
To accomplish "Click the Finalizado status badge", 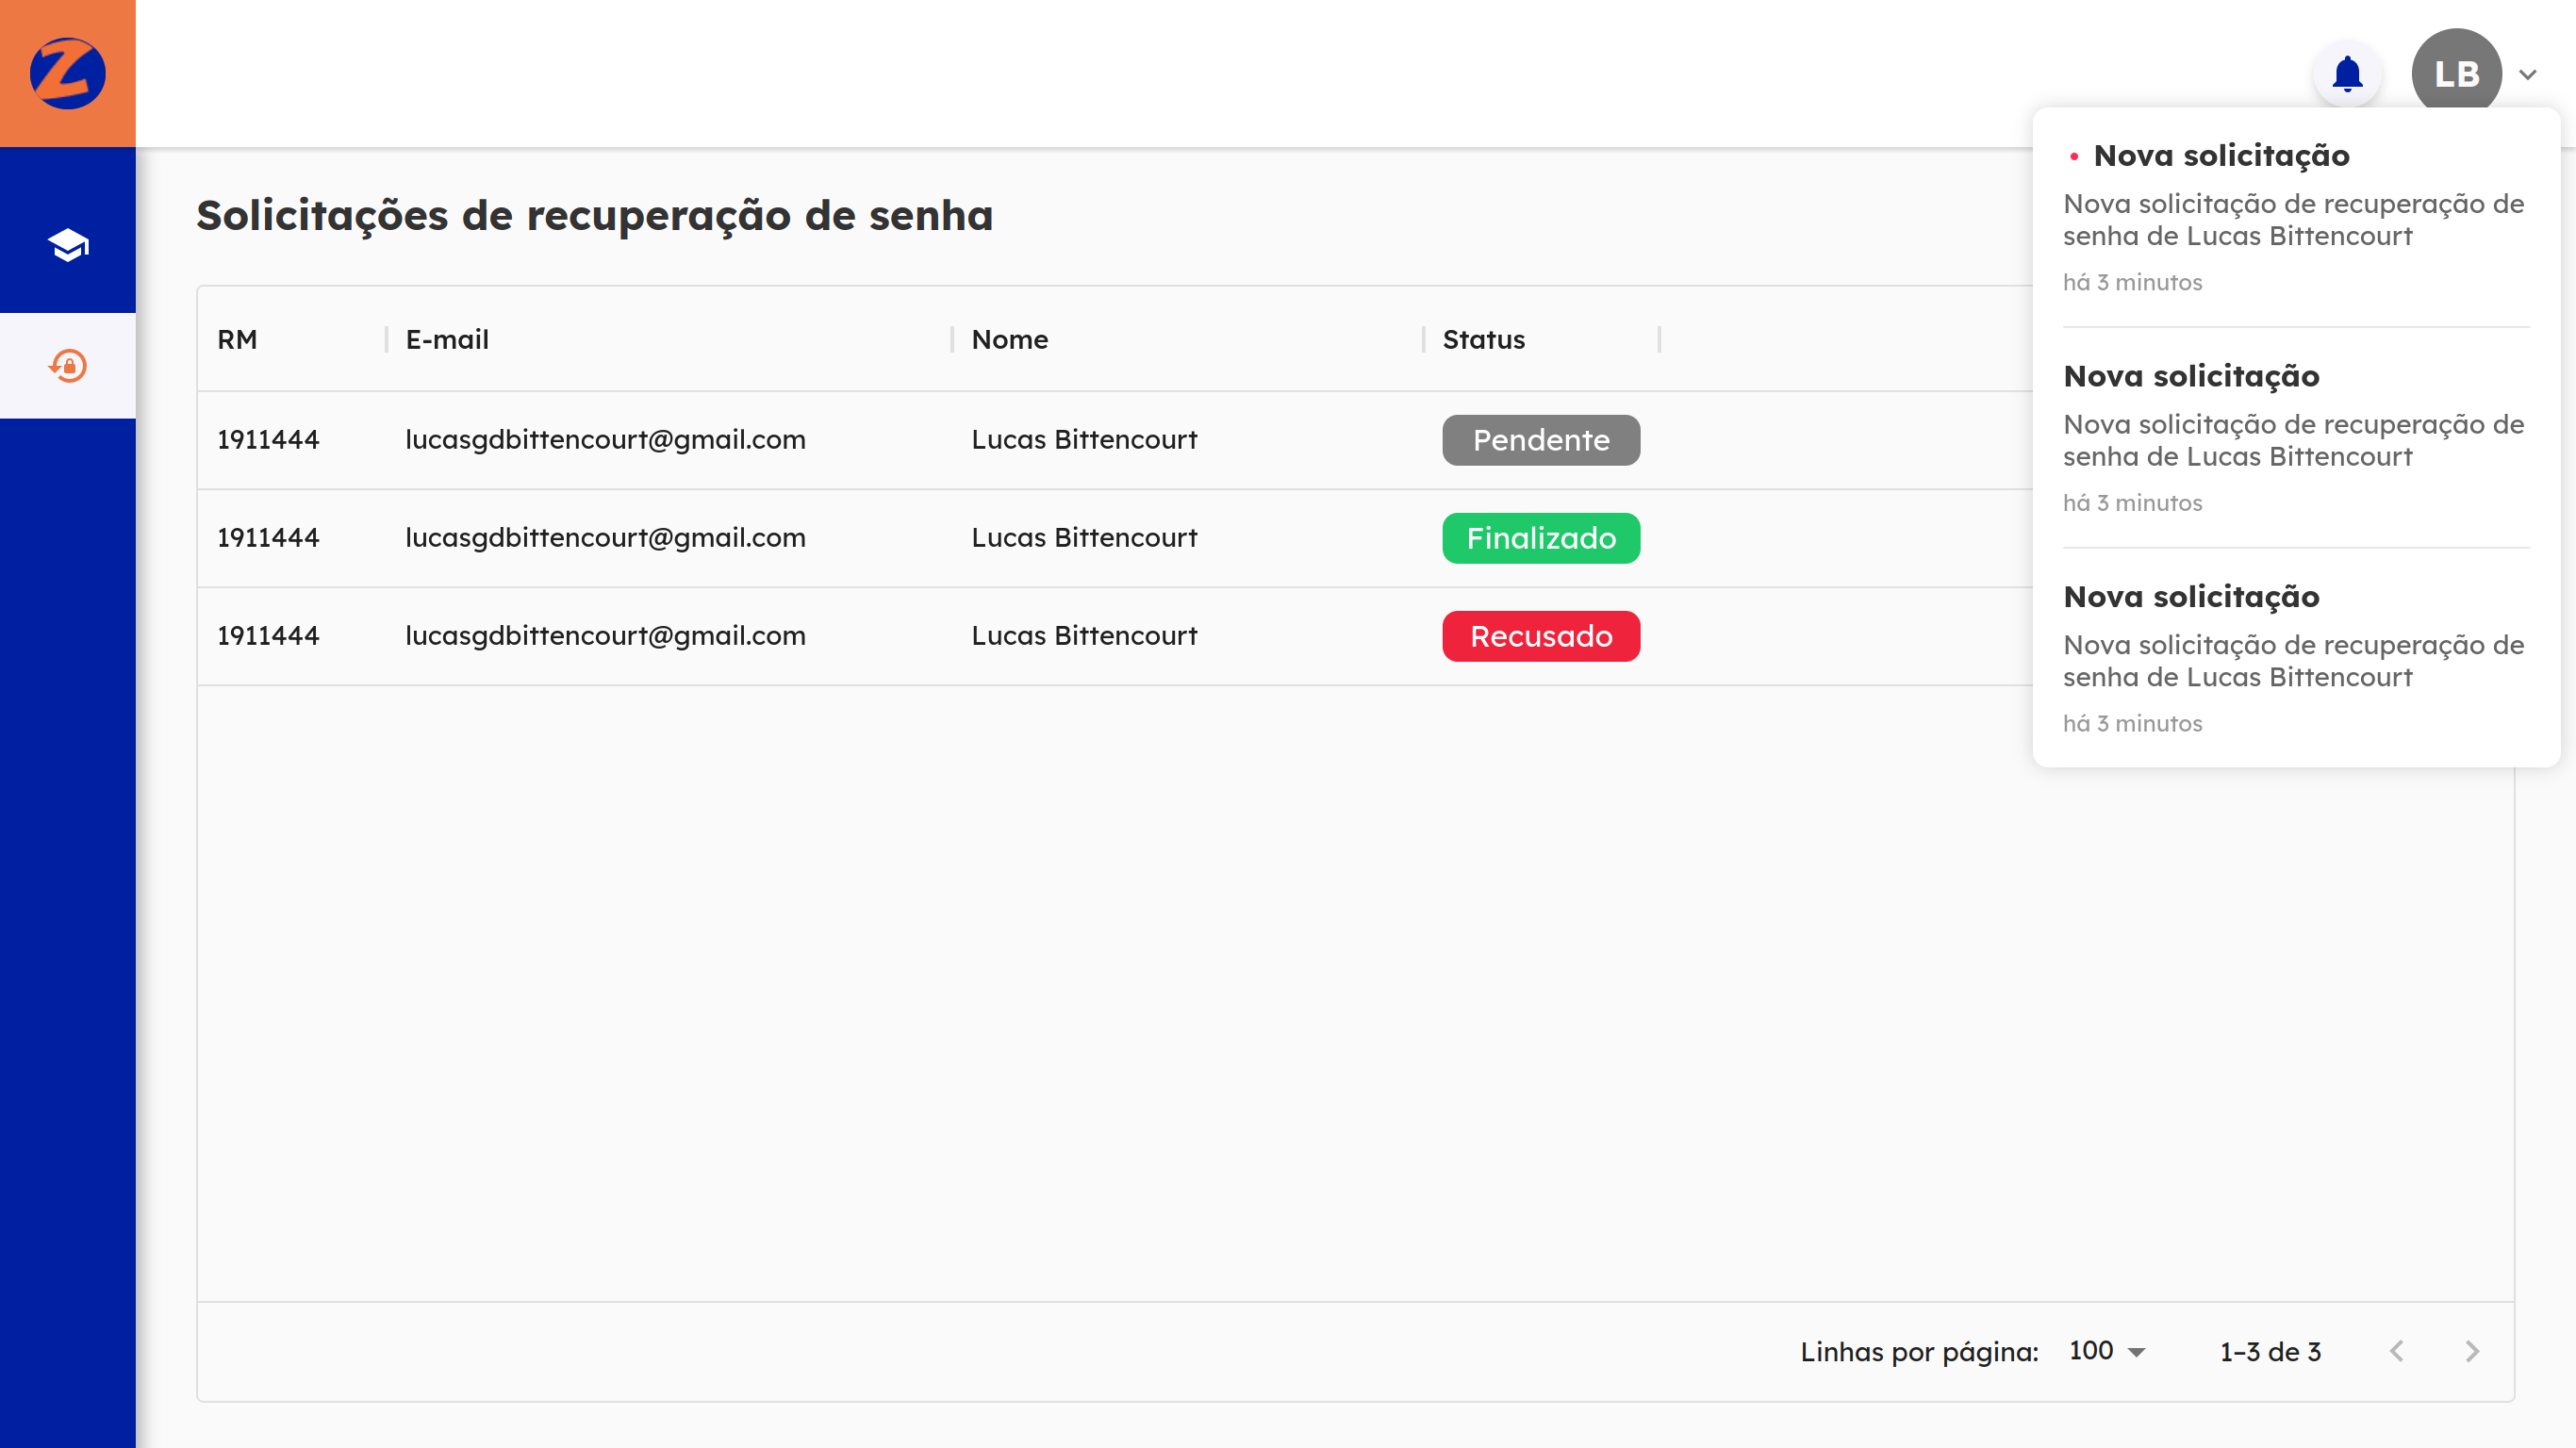I will pyautogui.click(x=1540, y=538).
